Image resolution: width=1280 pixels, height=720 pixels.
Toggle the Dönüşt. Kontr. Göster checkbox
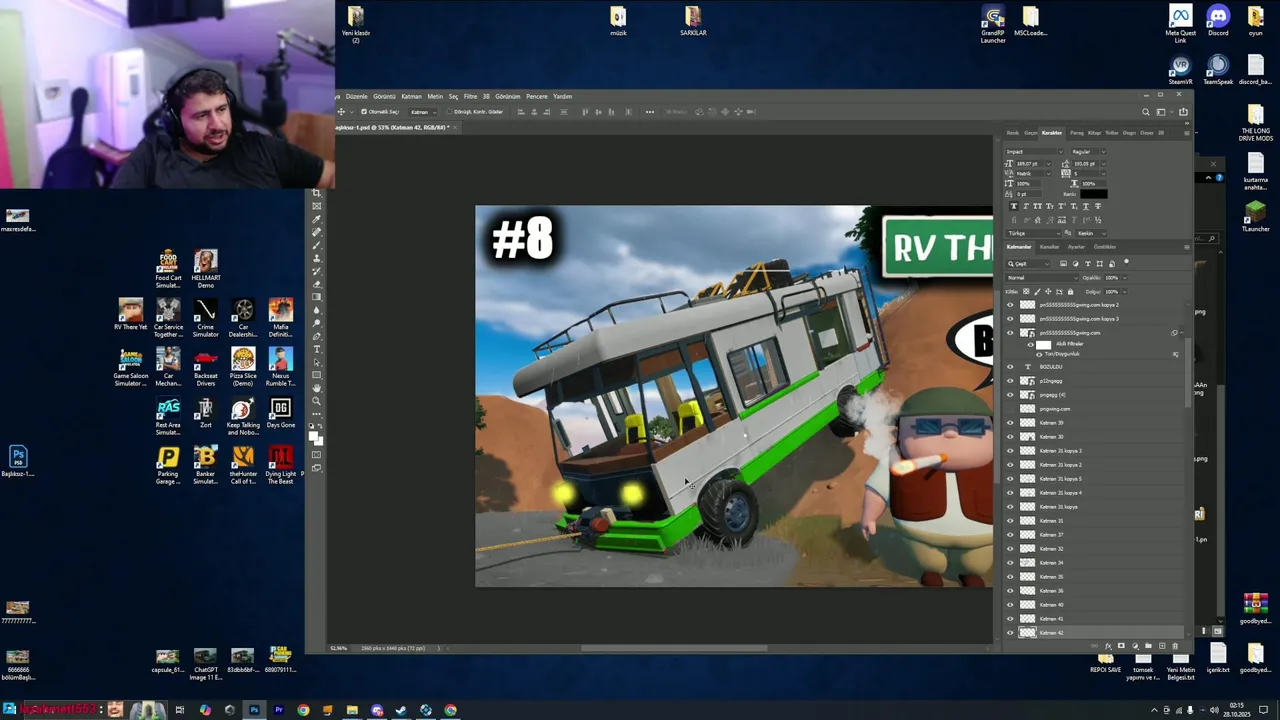[x=449, y=112]
